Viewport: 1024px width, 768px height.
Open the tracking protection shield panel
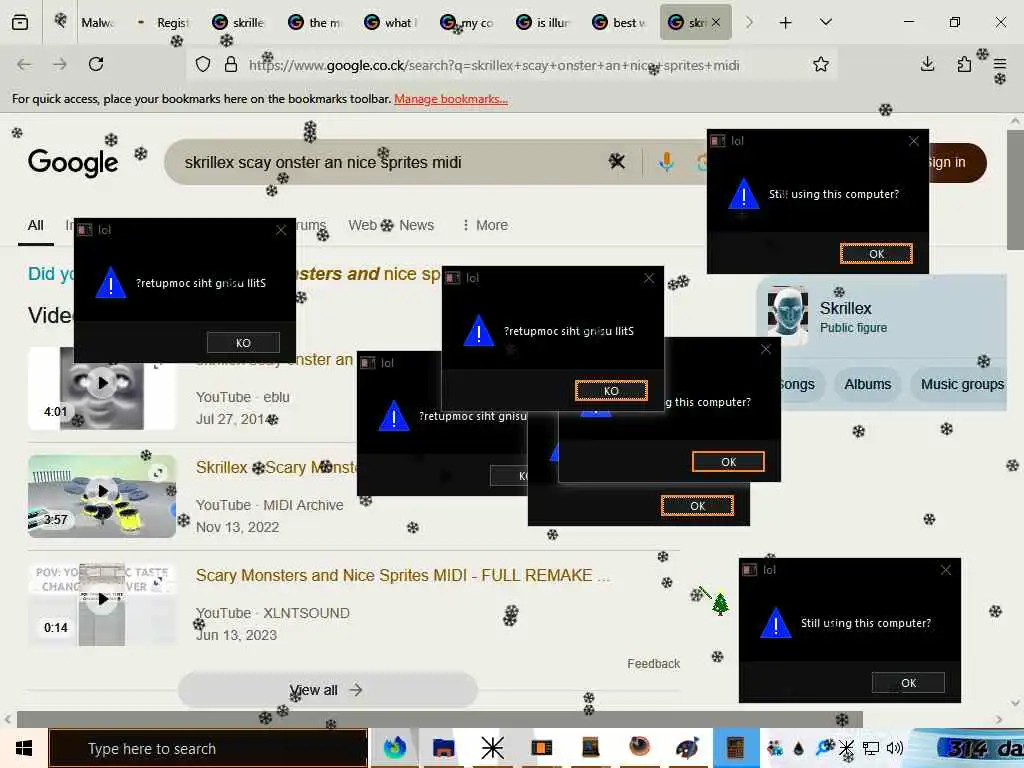203,65
